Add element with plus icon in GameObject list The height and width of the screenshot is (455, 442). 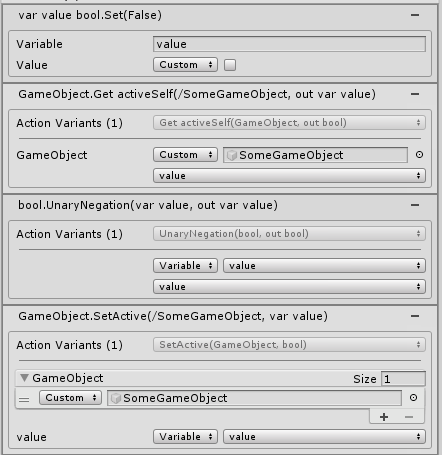pyautogui.click(x=384, y=417)
